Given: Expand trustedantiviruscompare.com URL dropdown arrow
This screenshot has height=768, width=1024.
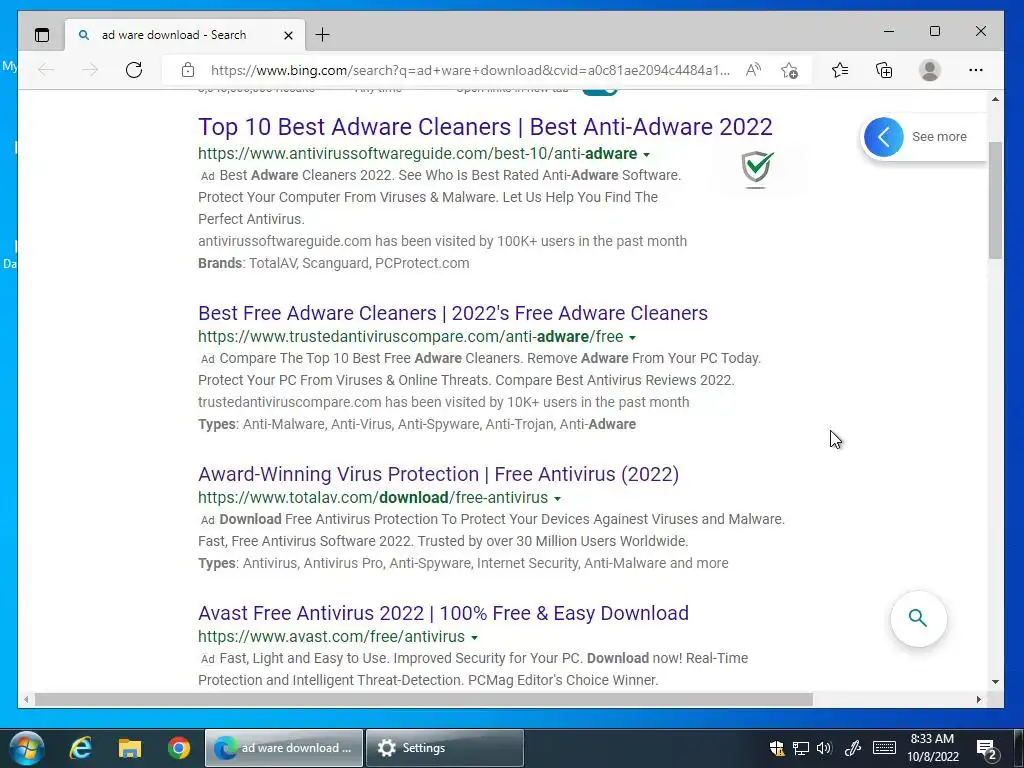Looking at the screenshot, I should pyautogui.click(x=632, y=338).
